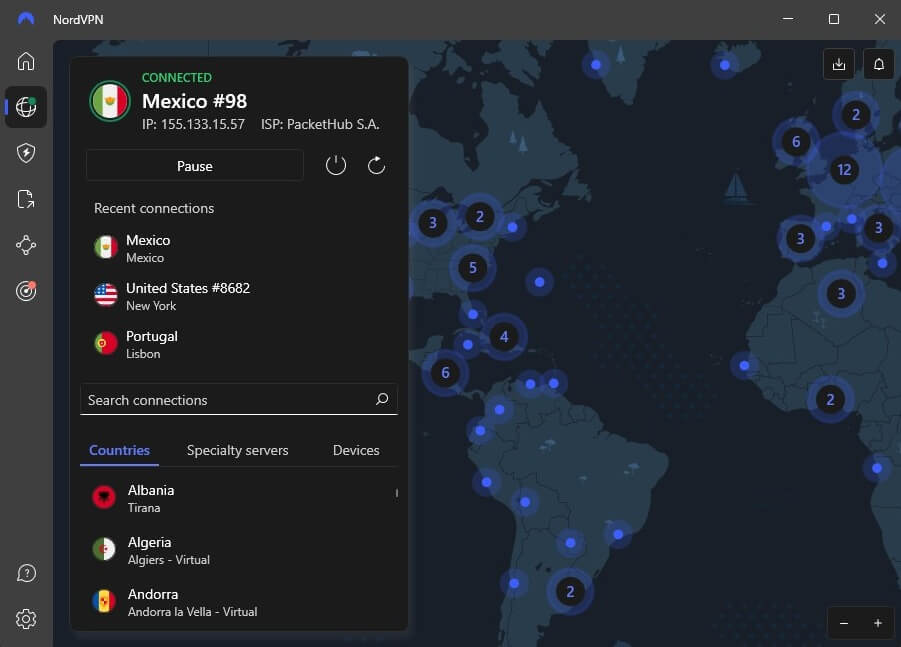901x647 pixels.
Task: Switch to the Specialty servers tab
Action: pyautogui.click(x=237, y=450)
